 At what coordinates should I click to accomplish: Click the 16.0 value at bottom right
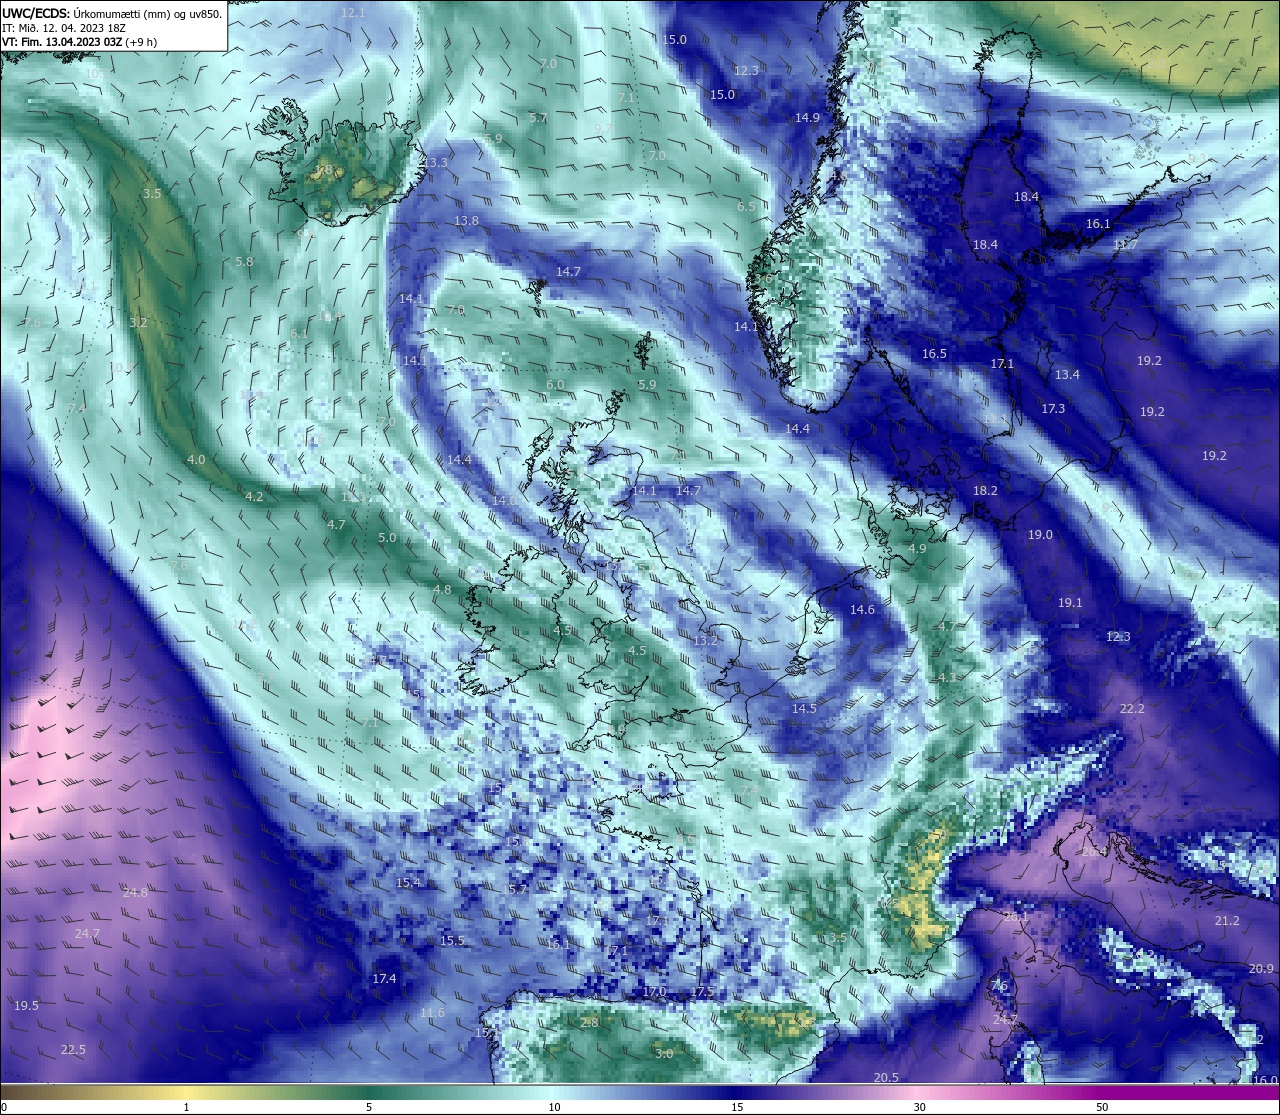[1264, 1080]
